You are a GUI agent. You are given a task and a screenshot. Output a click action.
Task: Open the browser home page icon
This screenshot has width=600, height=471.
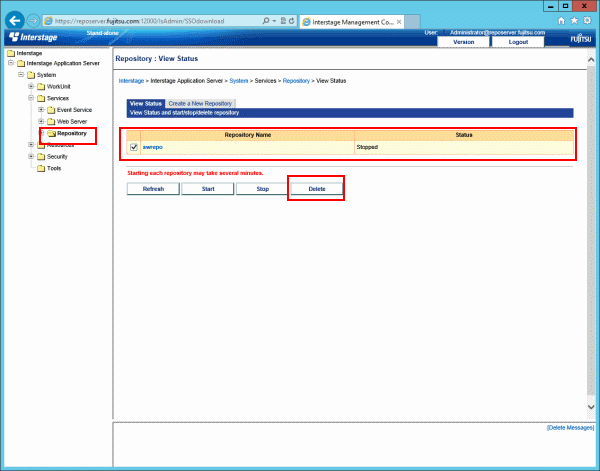561,21
